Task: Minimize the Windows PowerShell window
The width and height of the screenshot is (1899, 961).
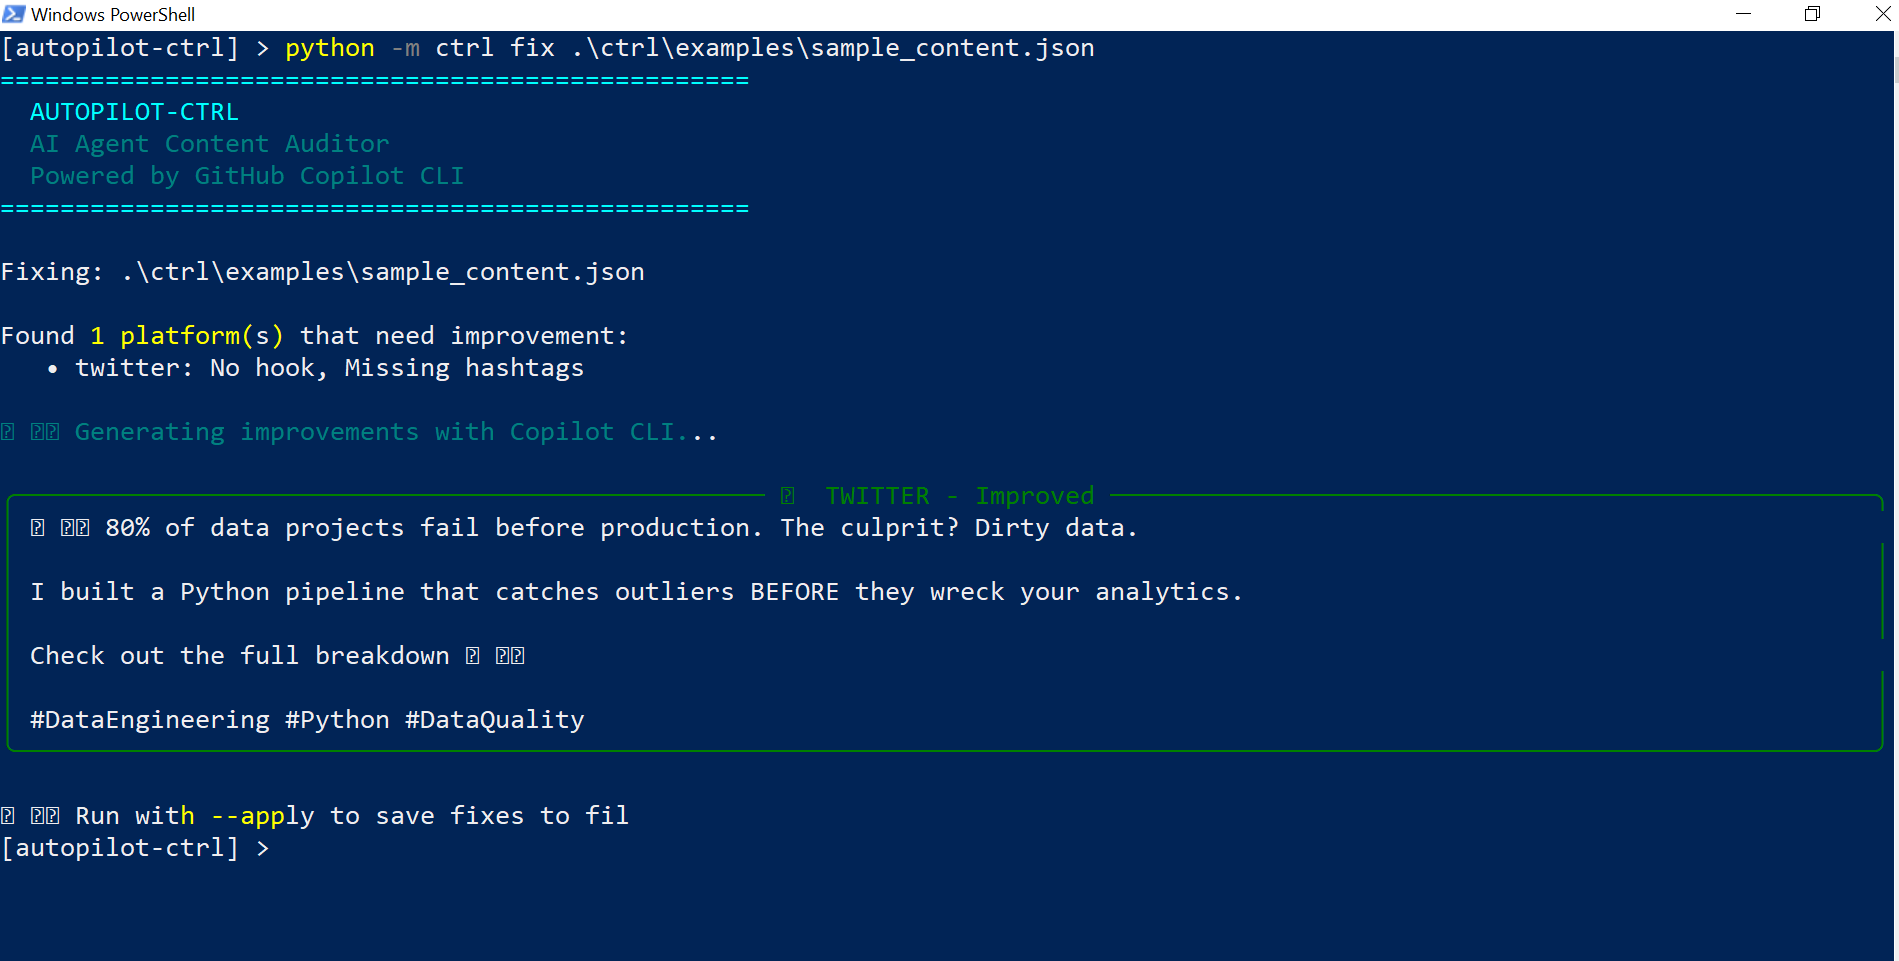Action: (x=1743, y=14)
